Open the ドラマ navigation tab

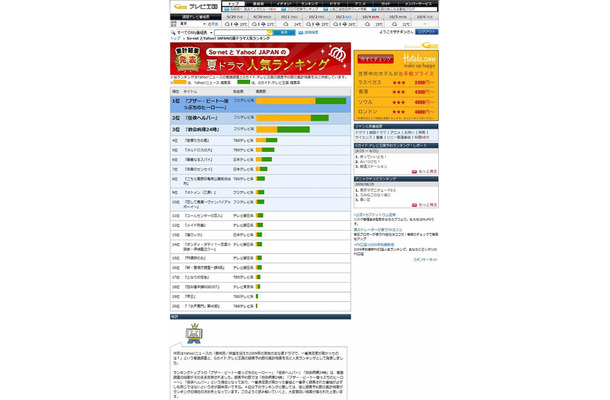335,4
